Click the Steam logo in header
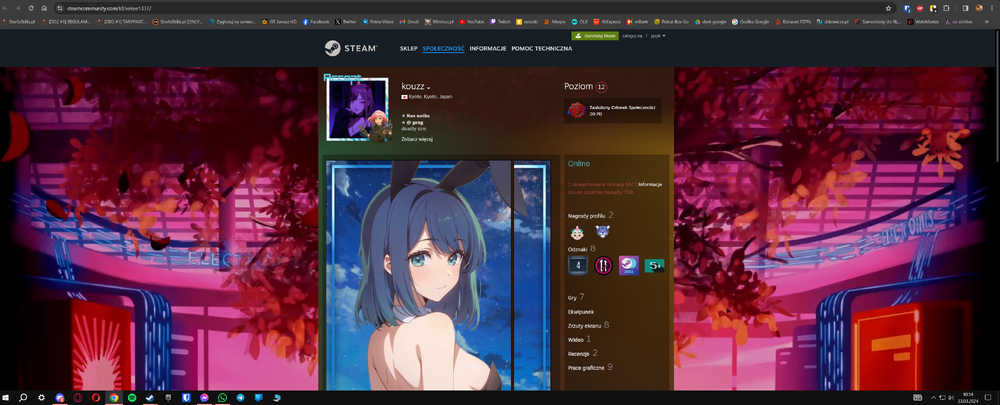The height and width of the screenshot is (405, 1000). coord(351,48)
